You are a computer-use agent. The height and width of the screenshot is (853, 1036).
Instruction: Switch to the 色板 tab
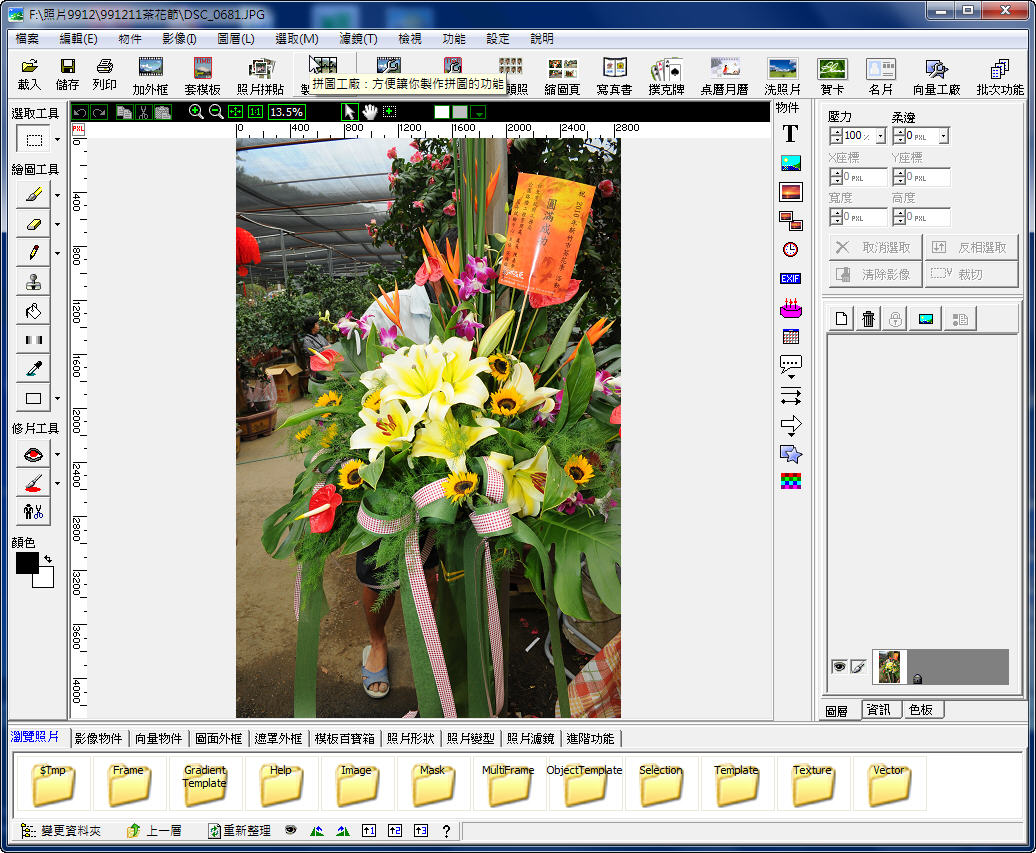point(920,710)
